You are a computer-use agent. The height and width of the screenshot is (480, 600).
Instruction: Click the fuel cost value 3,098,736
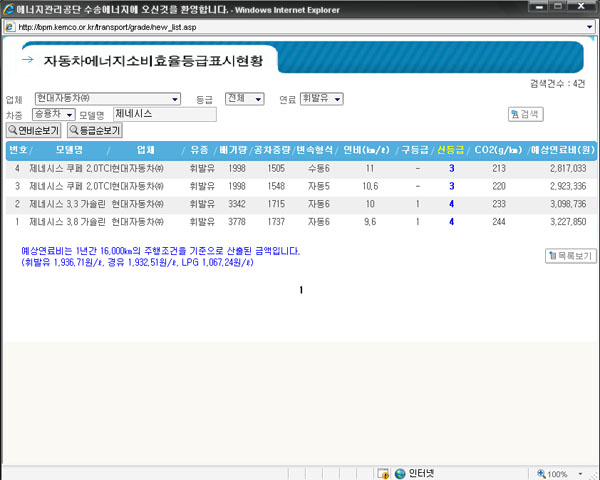[568, 204]
